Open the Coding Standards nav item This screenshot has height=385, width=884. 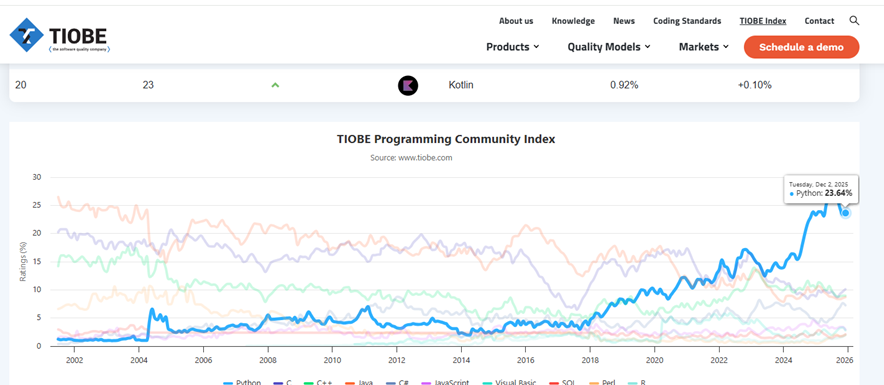(x=687, y=21)
